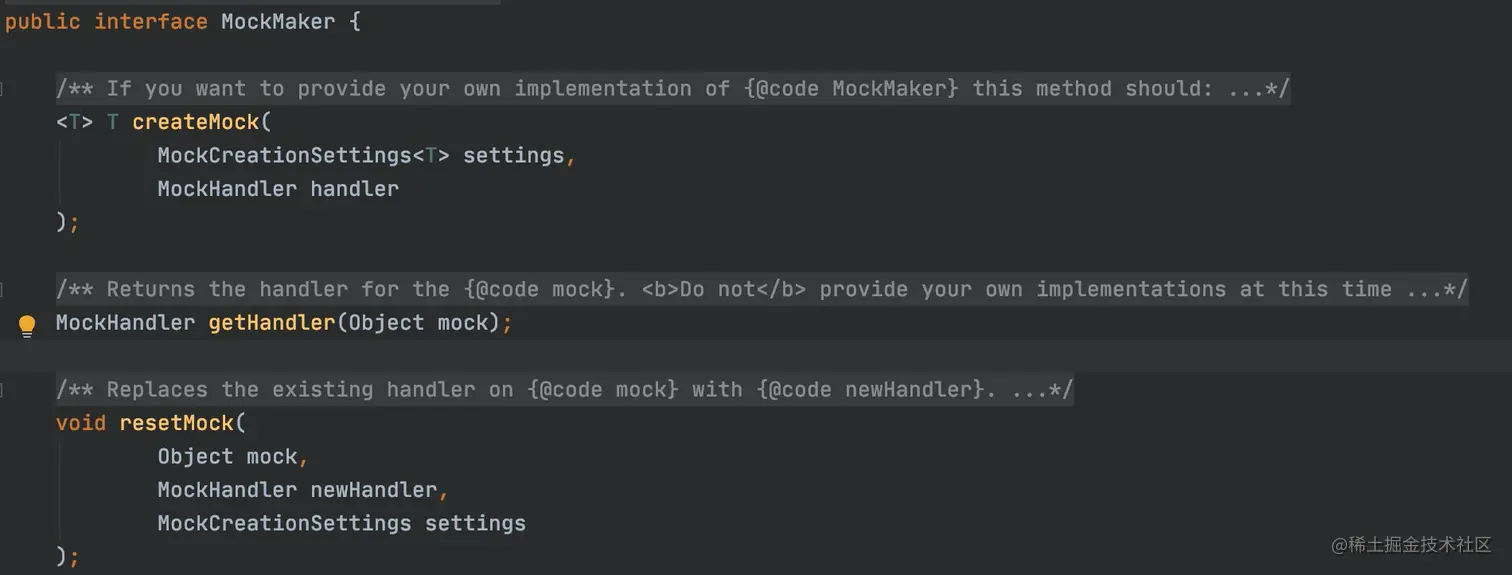The image size is (1512, 575).
Task: Place the cursor on the MockMaker interface name
Action: [278, 22]
